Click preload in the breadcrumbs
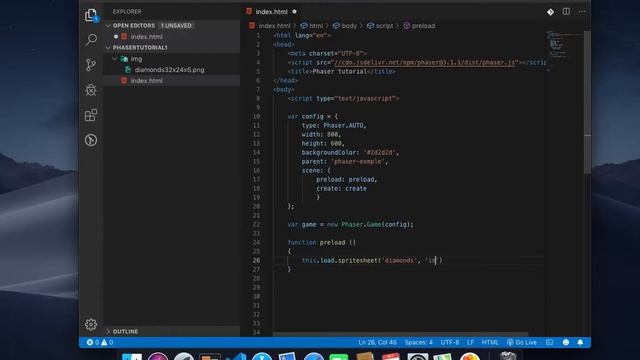This screenshot has height=360, width=640. [x=423, y=26]
